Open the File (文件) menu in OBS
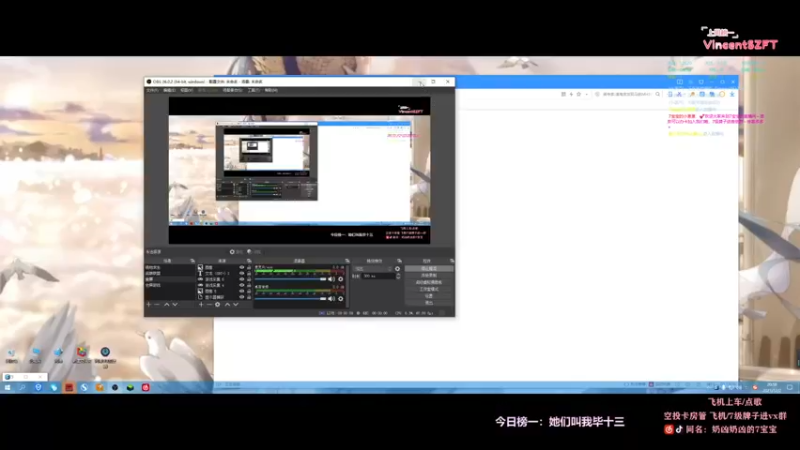Screen dimensions: 800x450 coord(152,90)
